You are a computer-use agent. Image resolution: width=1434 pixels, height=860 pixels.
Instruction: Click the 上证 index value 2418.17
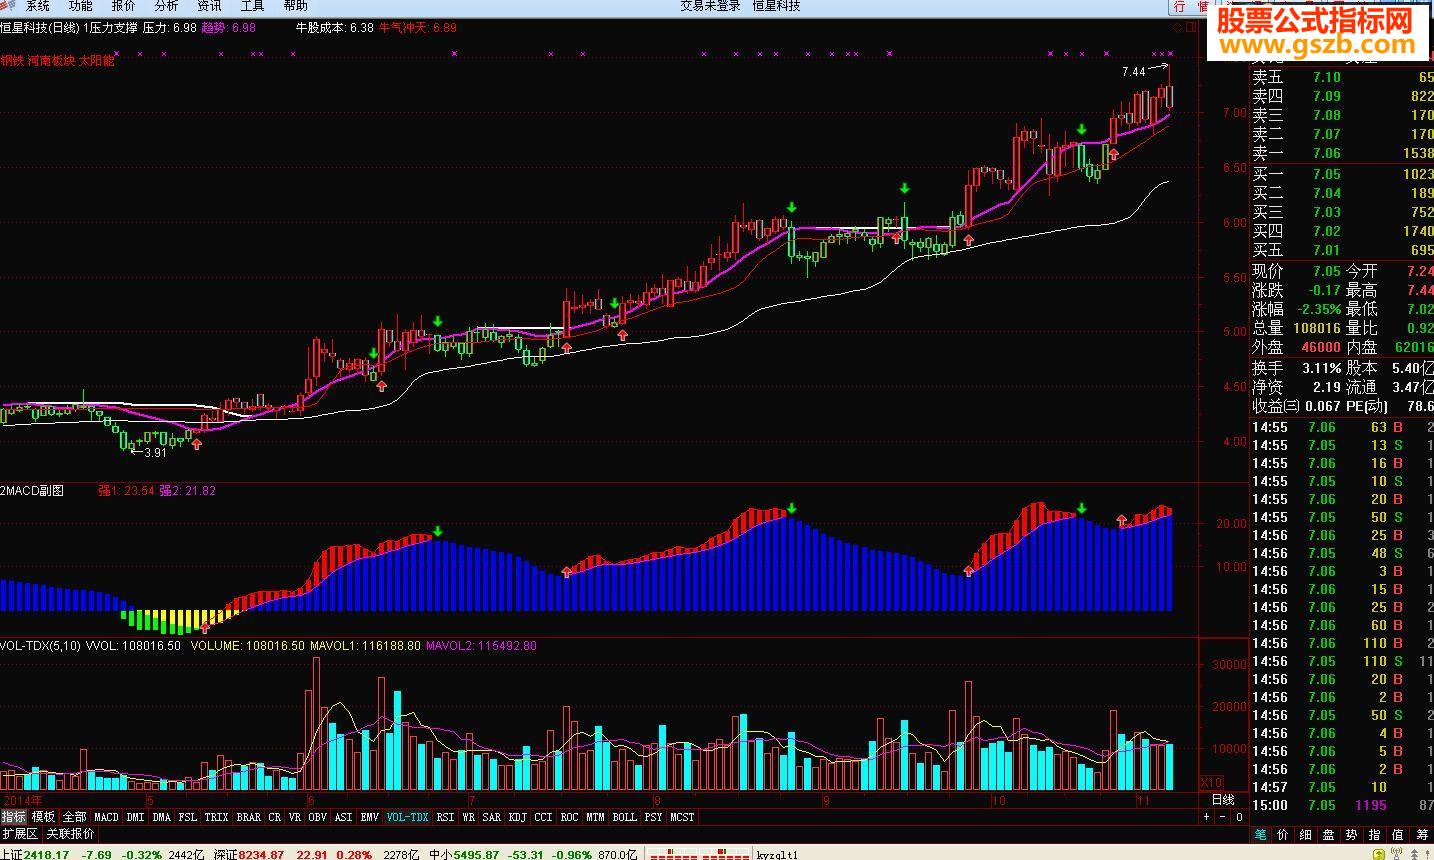coord(46,854)
